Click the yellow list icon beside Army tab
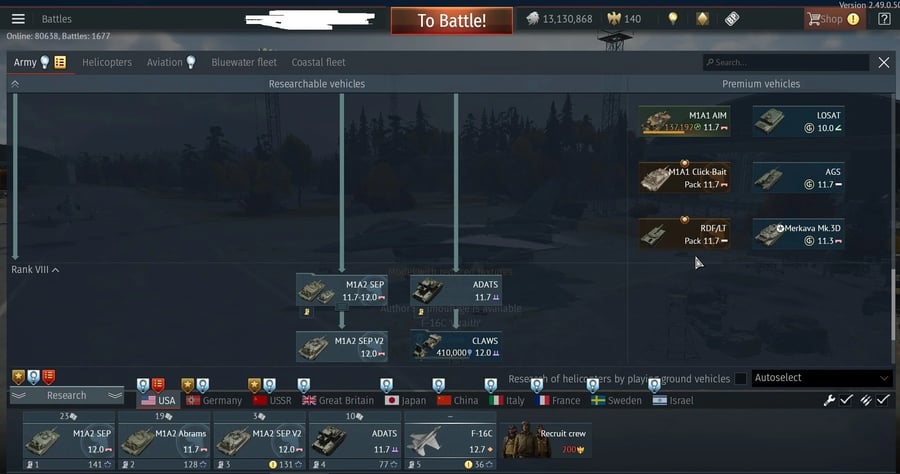This screenshot has height=474, width=900. point(60,62)
